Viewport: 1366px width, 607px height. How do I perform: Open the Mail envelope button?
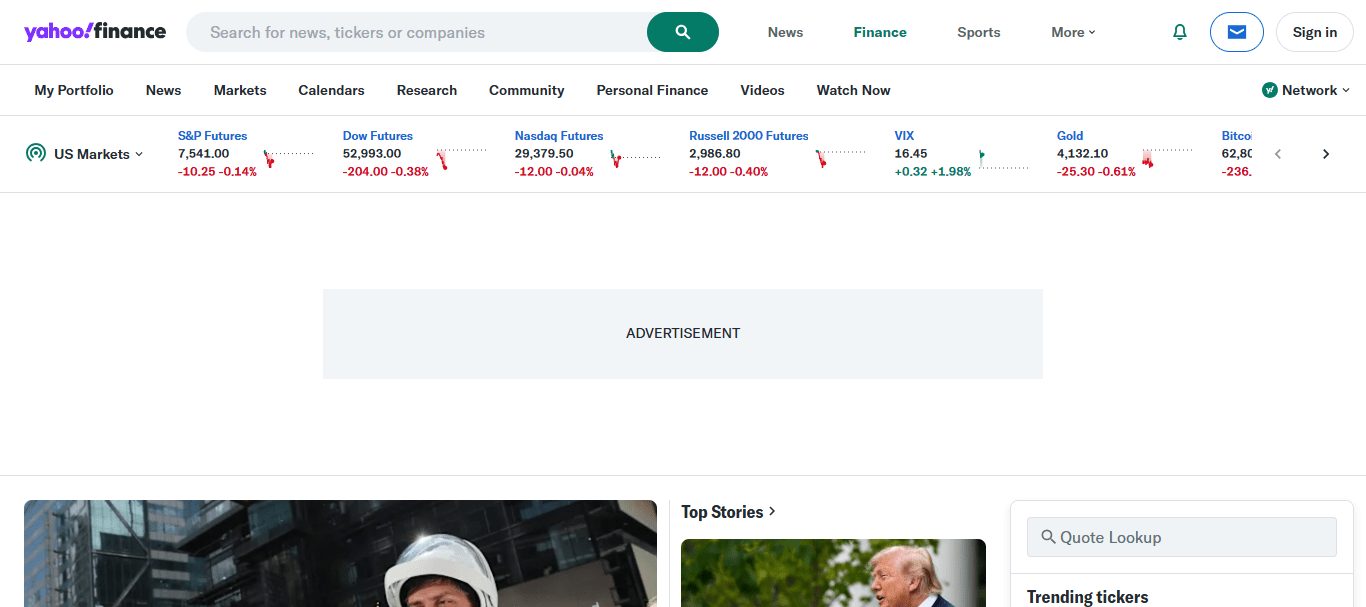1237,32
